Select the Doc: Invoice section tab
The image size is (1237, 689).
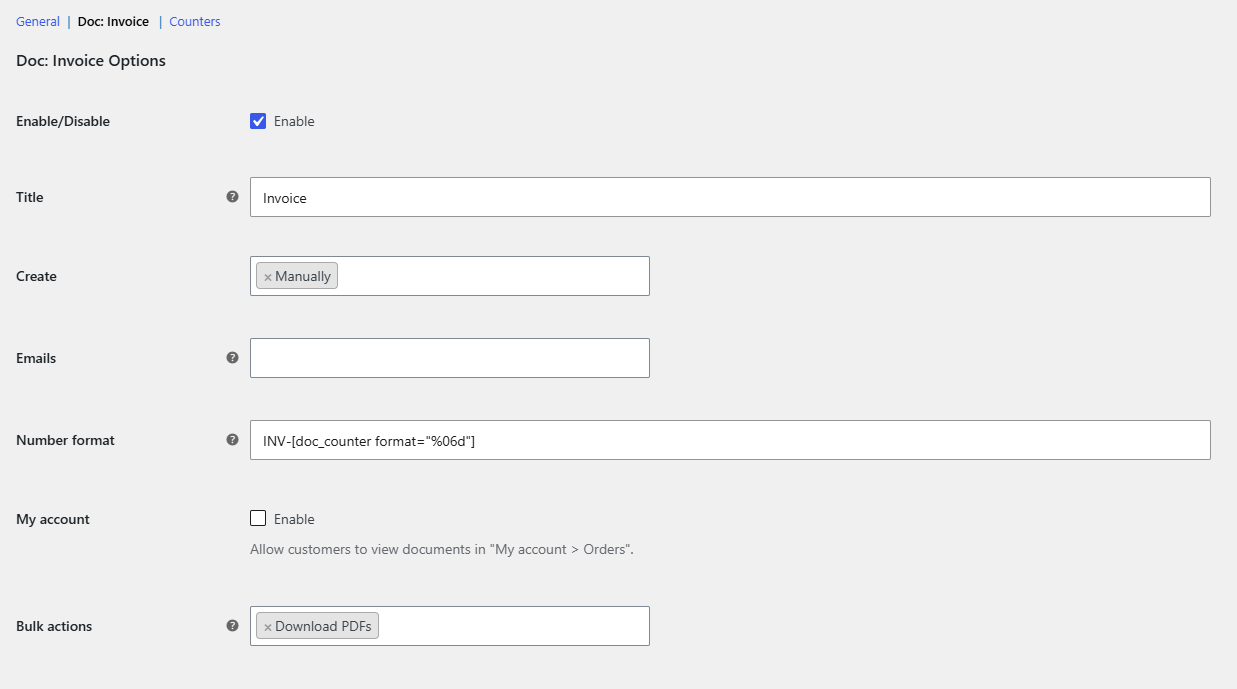coord(113,21)
